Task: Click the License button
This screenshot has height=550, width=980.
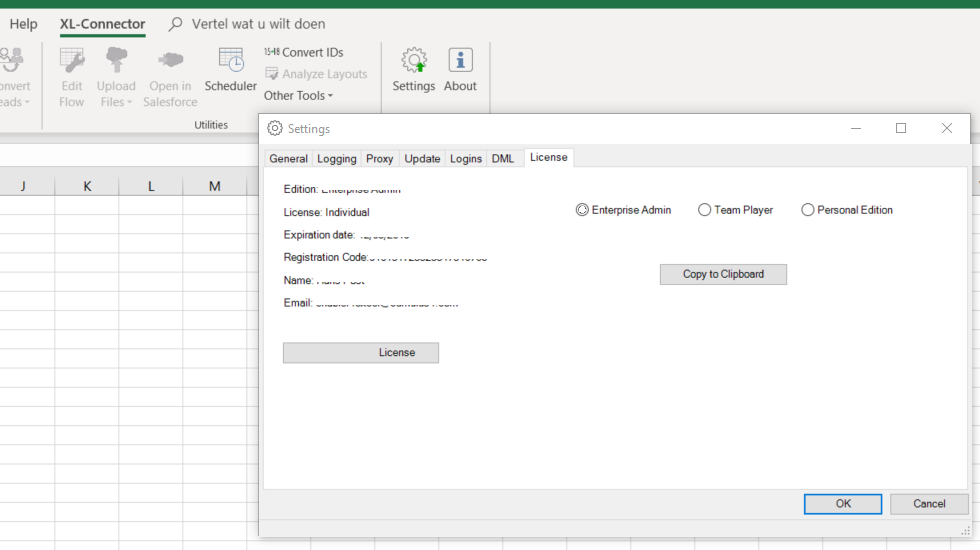Action: pyautogui.click(x=361, y=352)
